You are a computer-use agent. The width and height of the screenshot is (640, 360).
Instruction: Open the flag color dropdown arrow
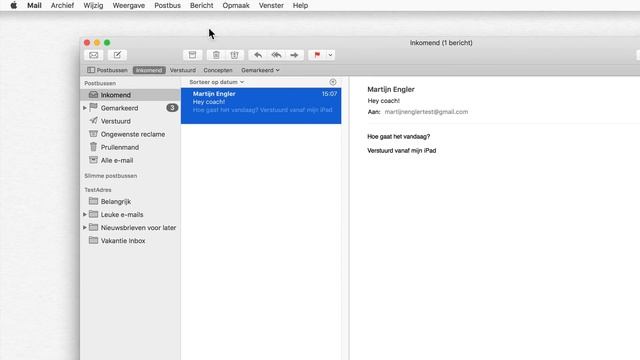coord(330,55)
